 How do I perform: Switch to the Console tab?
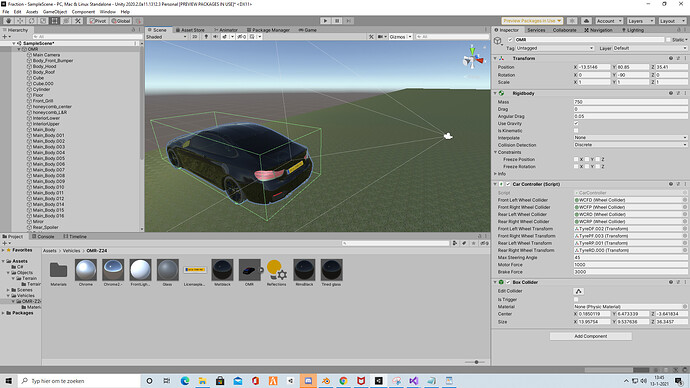(43, 237)
